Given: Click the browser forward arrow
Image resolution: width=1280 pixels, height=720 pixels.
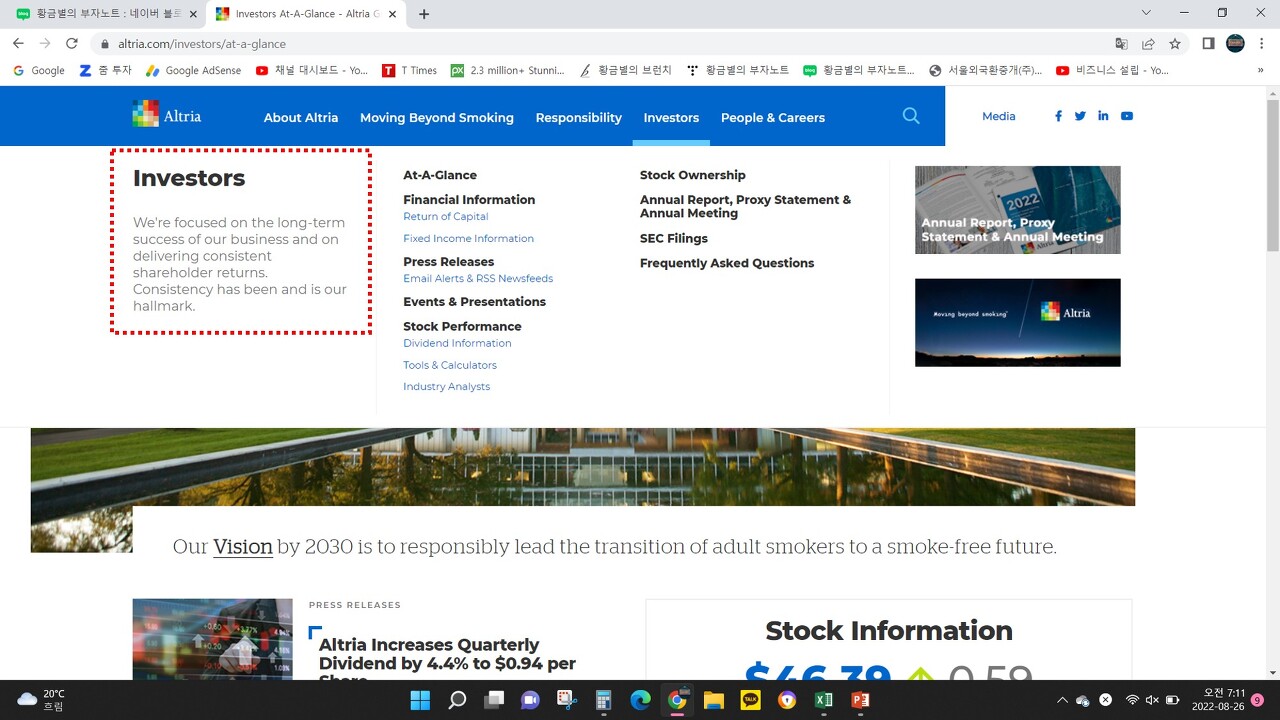Looking at the screenshot, I should 45,44.
